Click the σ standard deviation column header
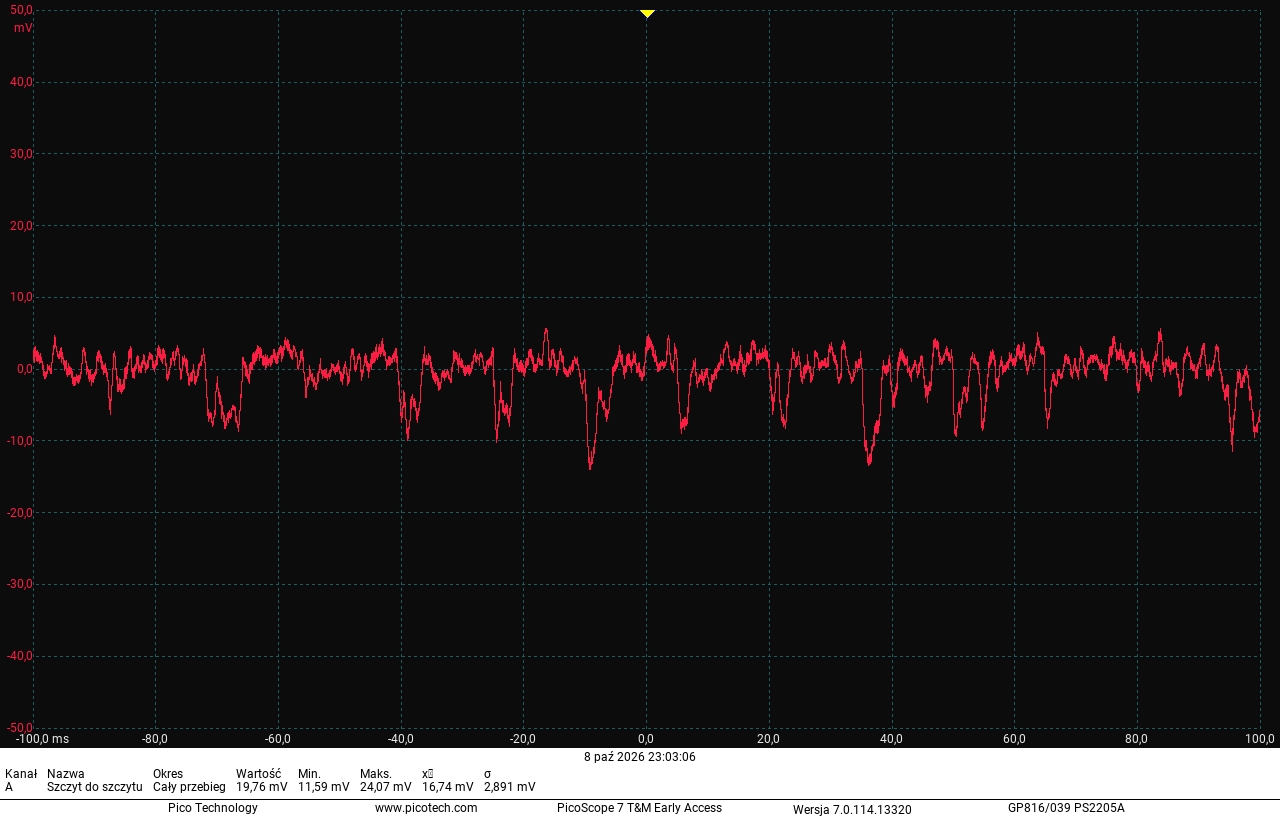 pyautogui.click(x=488, y=774)
